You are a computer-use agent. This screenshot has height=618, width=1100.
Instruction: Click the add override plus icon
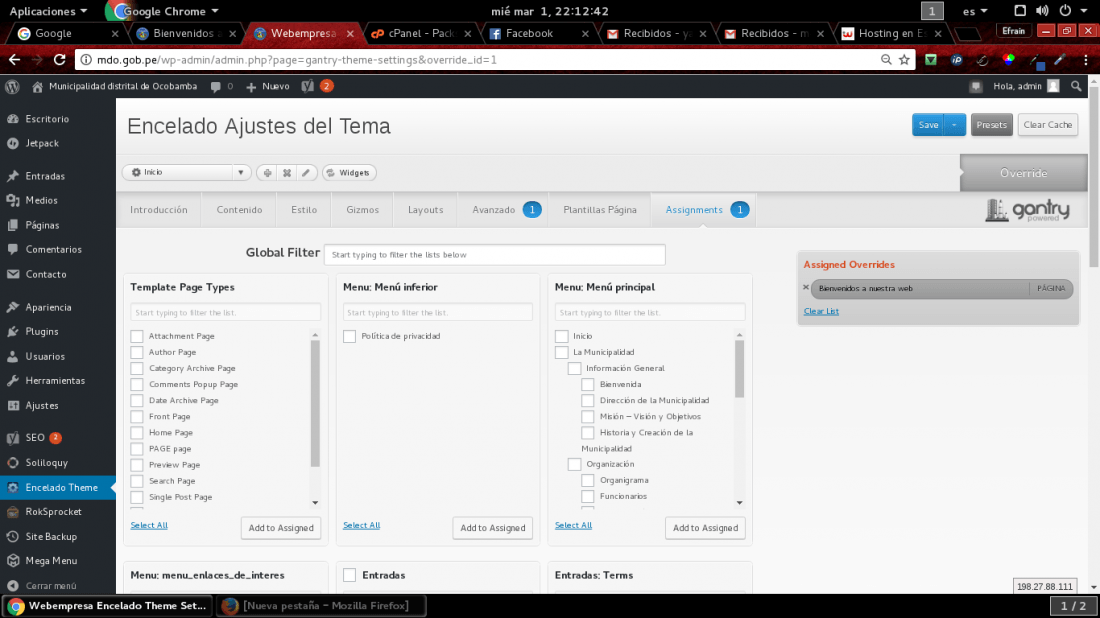click(267, 173)
